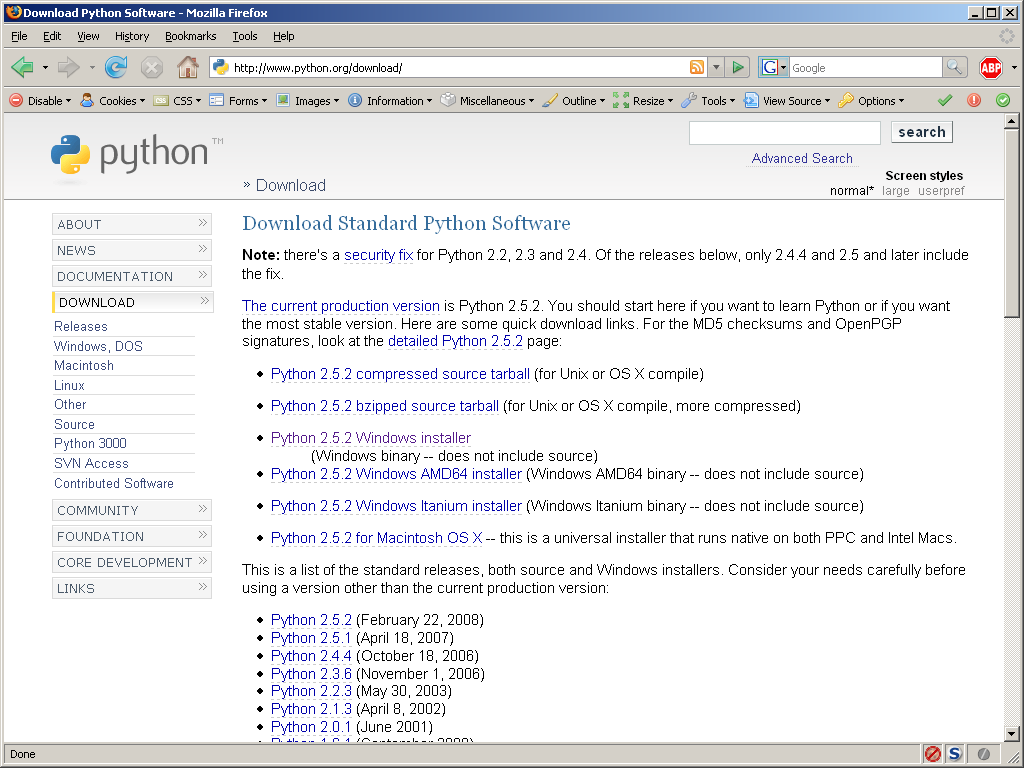Image resolution: width=1024 pixels, height=768 pixels.
Task: Click the red blocked icon in status bar
Action: point(933,754)
